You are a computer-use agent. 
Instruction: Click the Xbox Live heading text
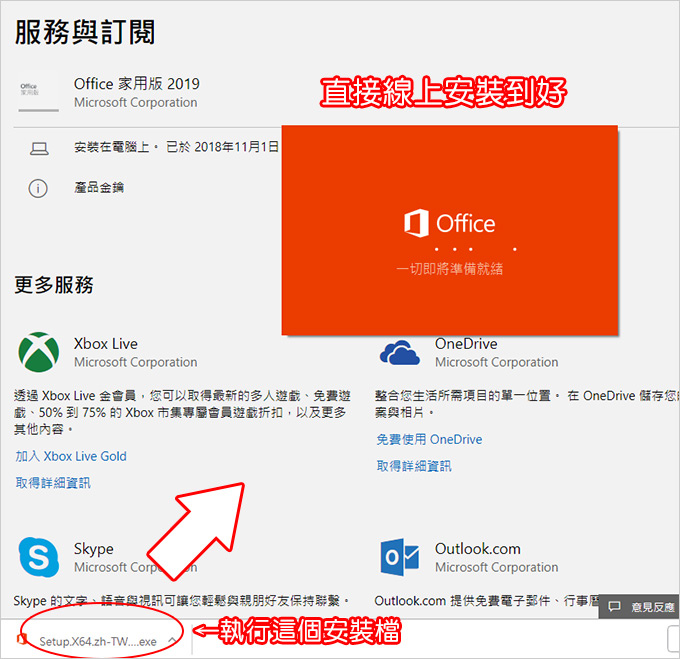[106, 344]
